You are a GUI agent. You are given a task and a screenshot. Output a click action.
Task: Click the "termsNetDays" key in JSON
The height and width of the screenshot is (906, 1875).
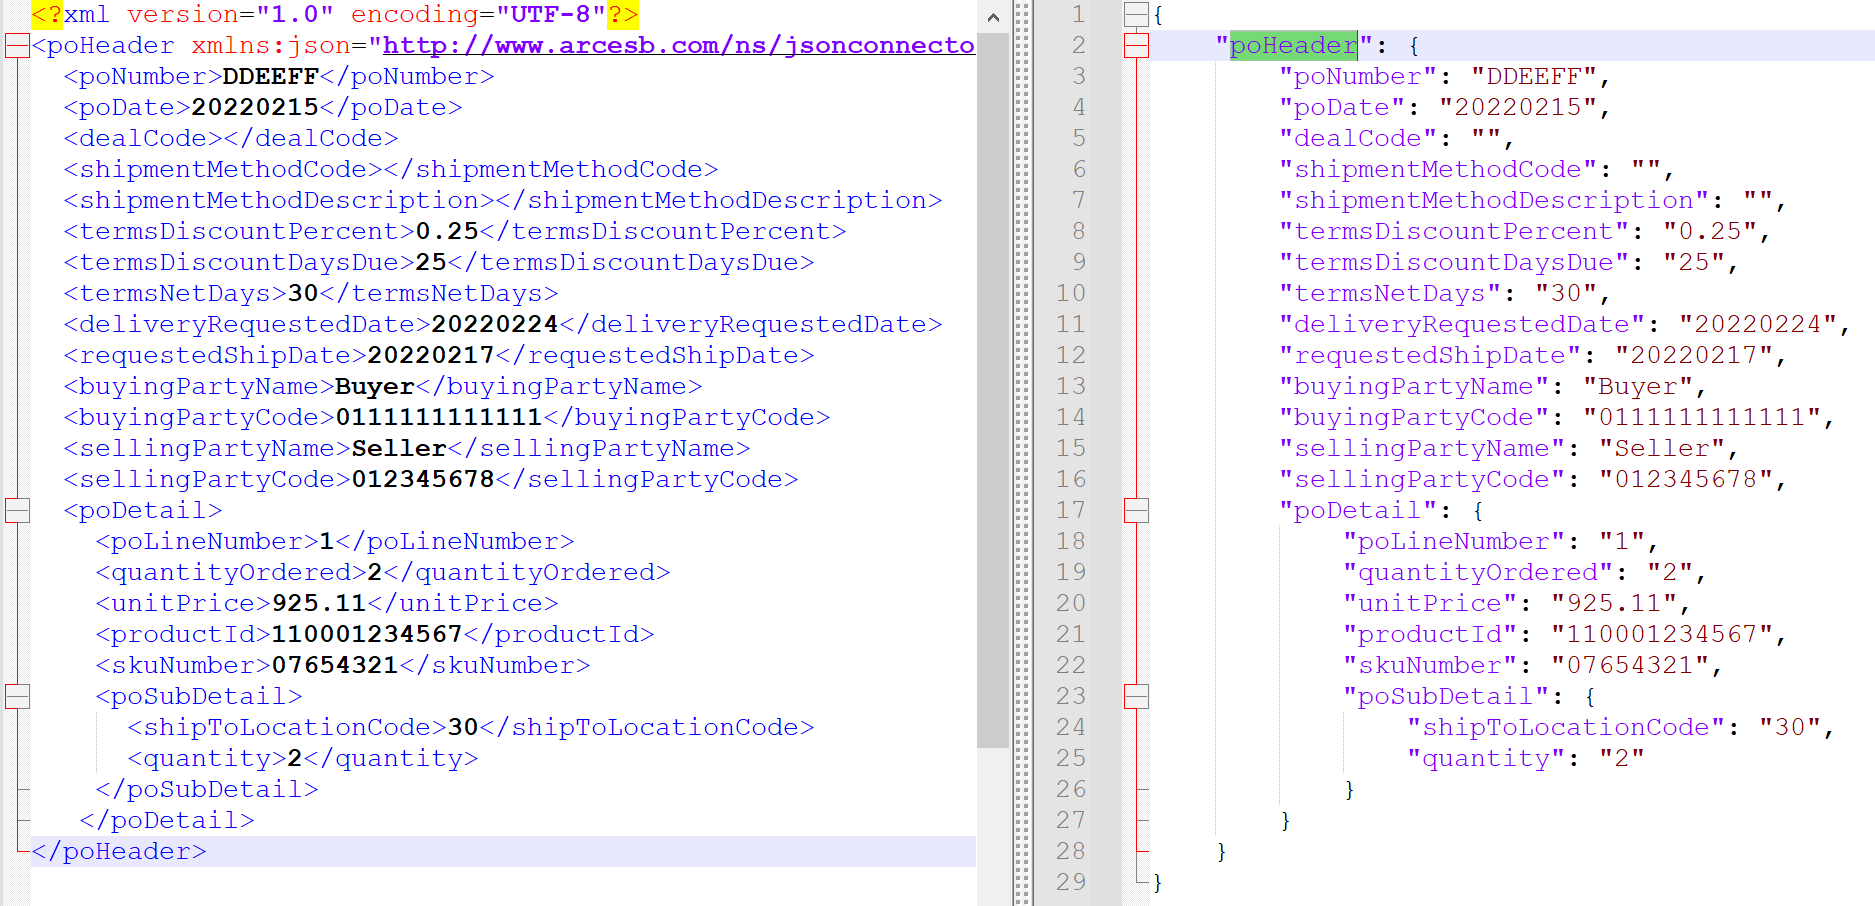1390,294
